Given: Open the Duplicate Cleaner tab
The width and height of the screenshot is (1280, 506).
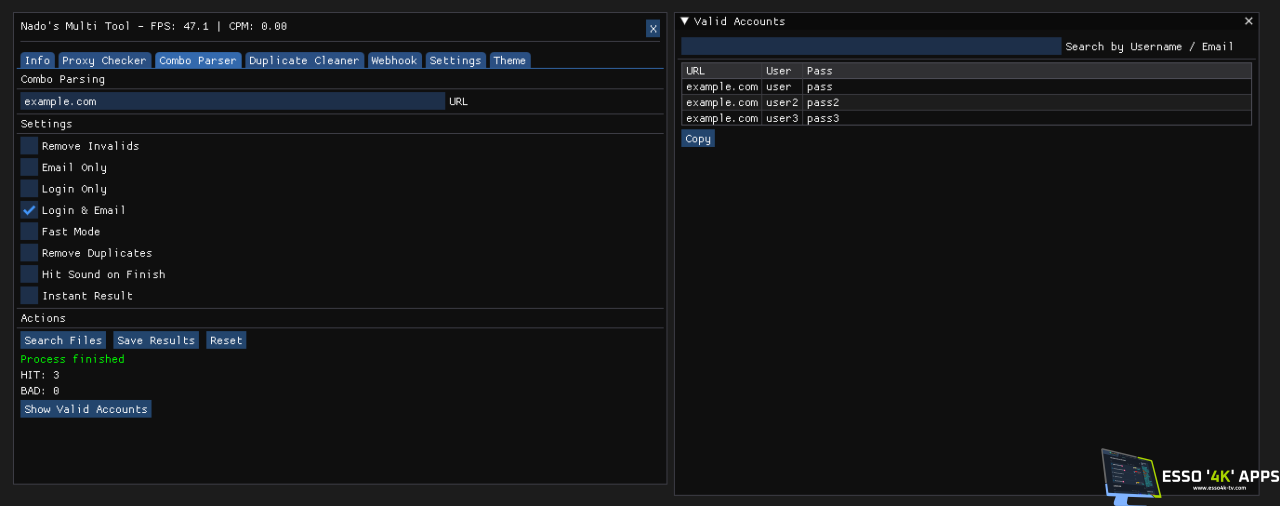Looking at the screenshot, I should click(304, 61).
